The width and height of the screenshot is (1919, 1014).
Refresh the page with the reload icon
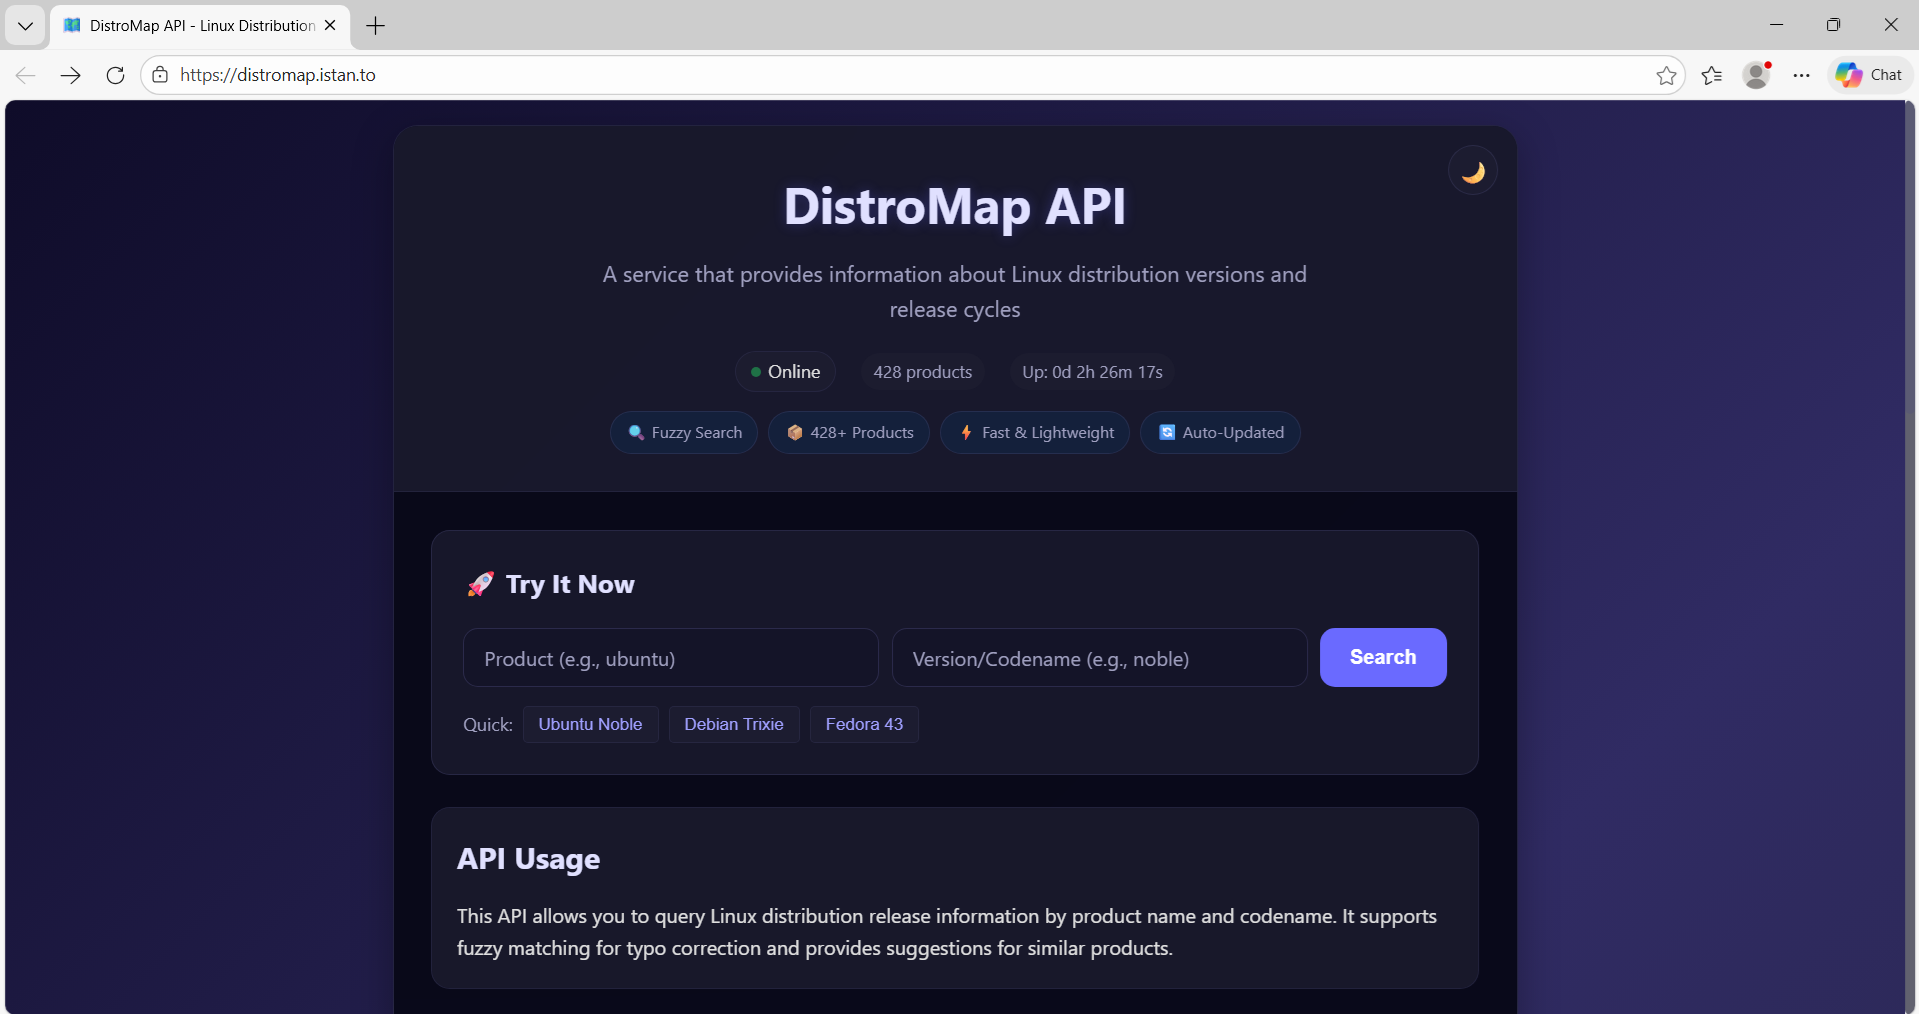(x=115, y=75)
